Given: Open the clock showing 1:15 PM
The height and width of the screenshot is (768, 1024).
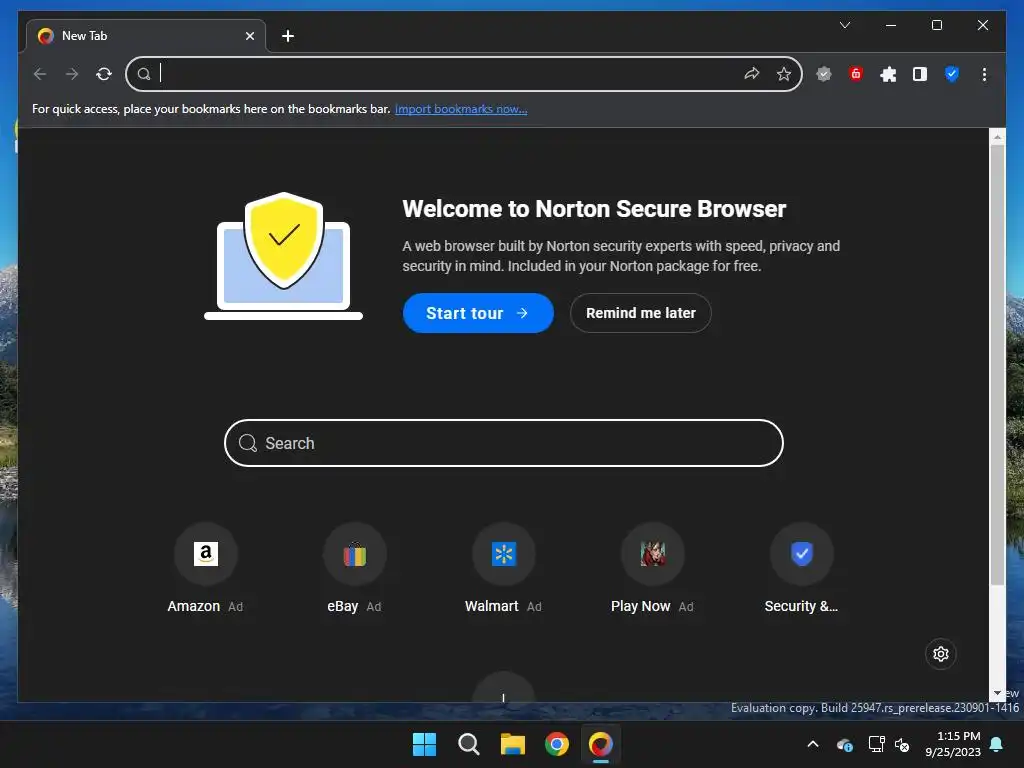Looking at the screenshot, I should pyautogui.click(x=953, y=744).
